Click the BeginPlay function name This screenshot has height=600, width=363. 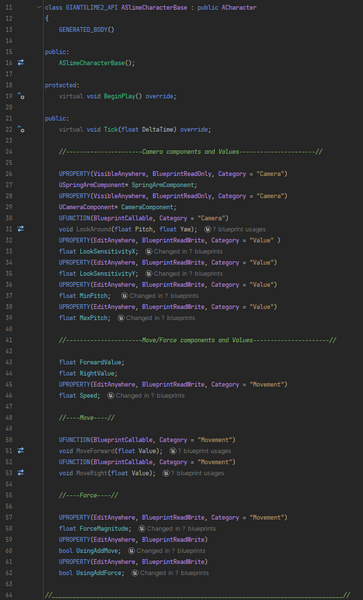click(x=119, y=96)
